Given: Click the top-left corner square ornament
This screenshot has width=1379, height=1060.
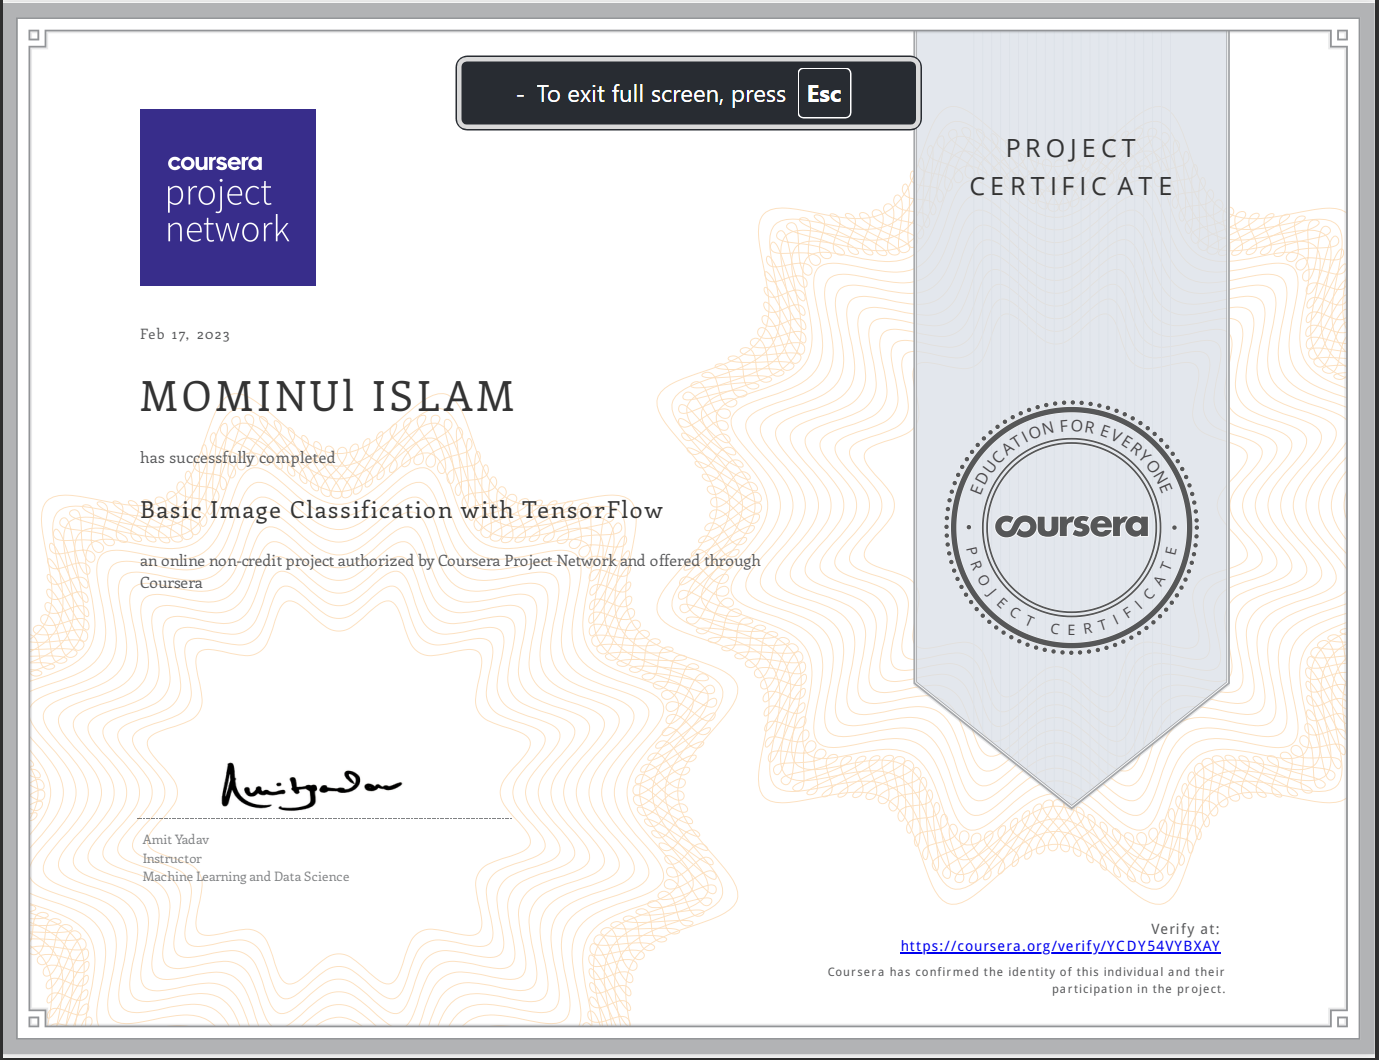Looking at the screenshot, I should (35, 37).
